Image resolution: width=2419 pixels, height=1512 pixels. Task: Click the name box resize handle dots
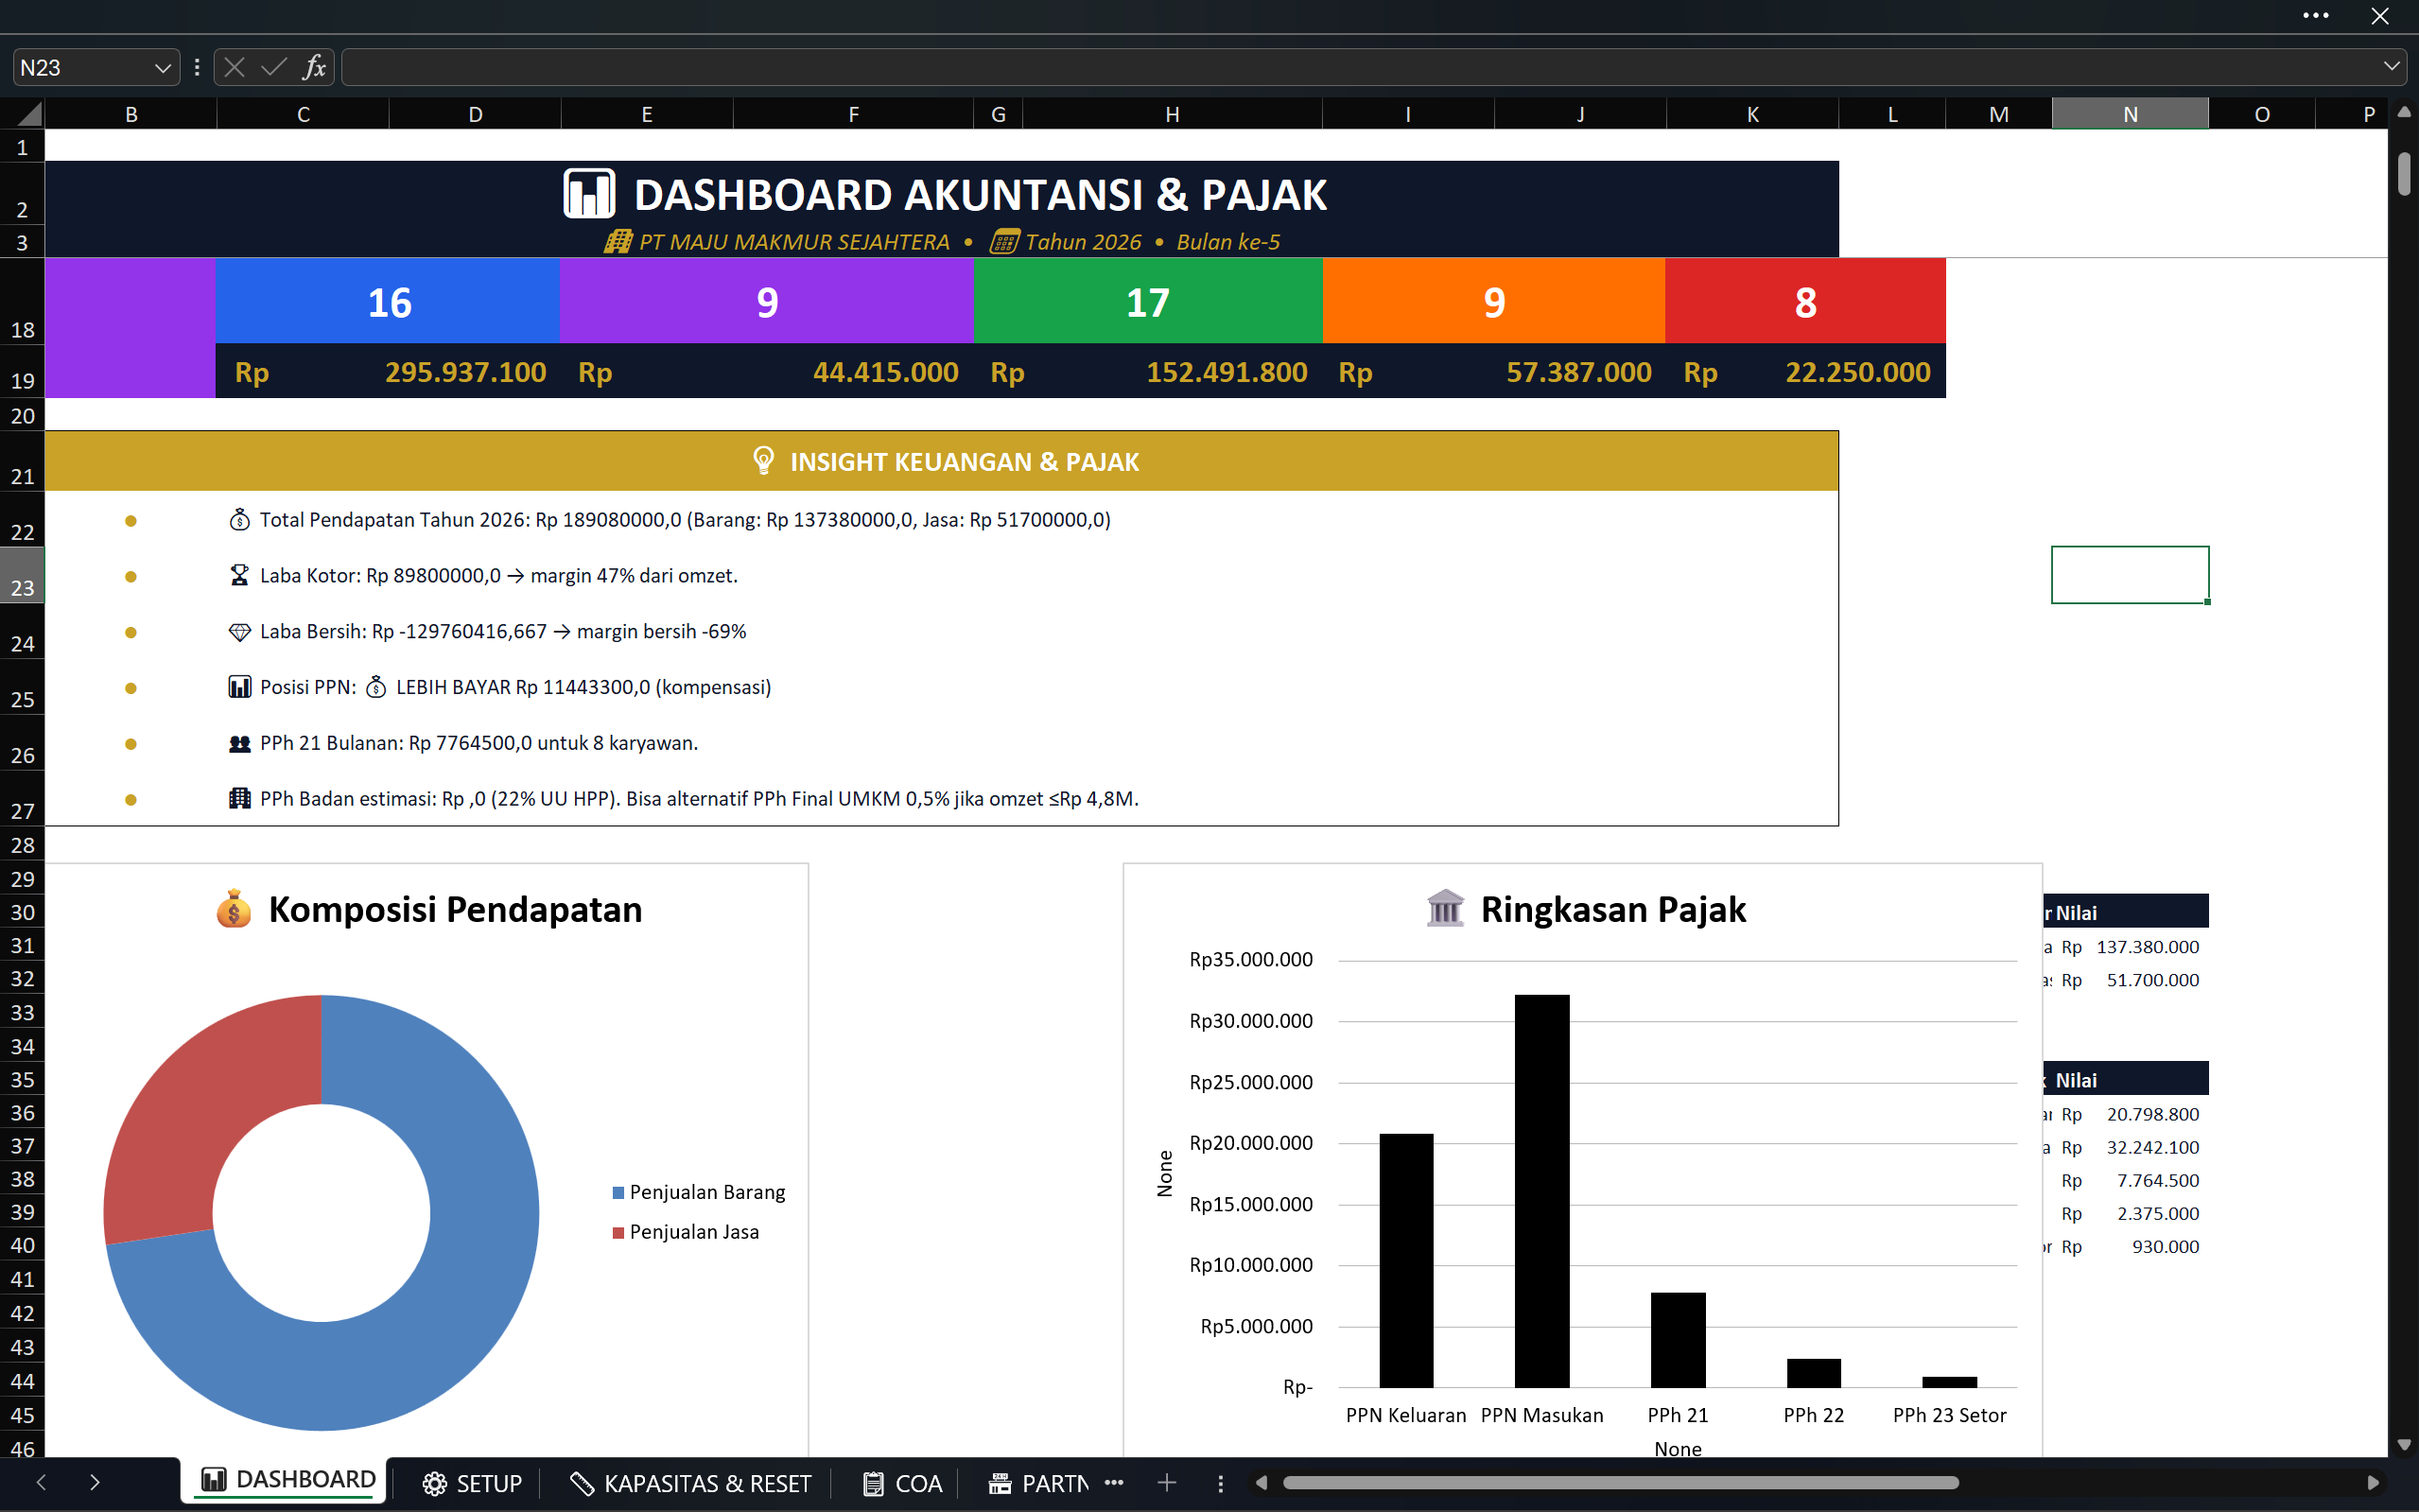coord(197,67)
